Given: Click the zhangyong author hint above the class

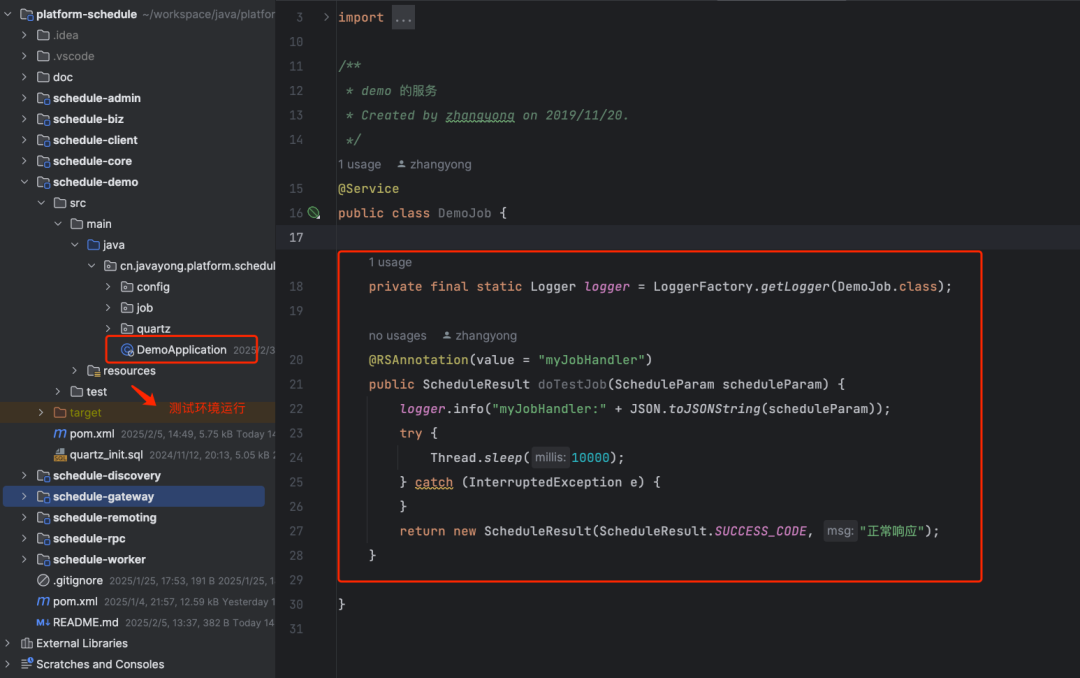Looking at the screenshot, I should 435,164.
